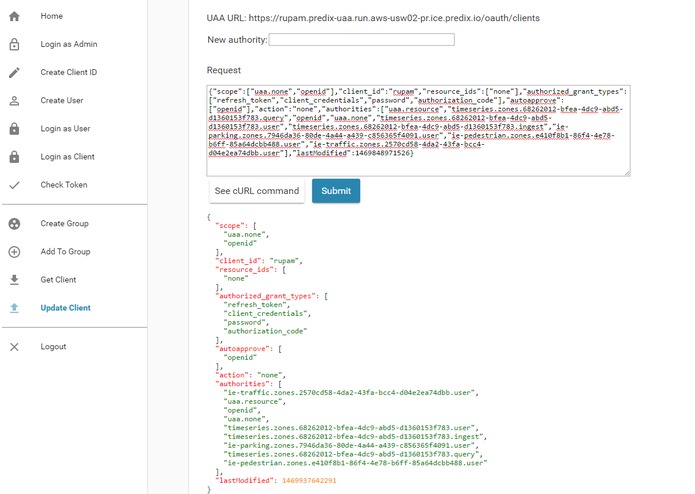Screen dimensions: 695x494
Task: Click "uaa.resource" authority in response
Action: 255,402
